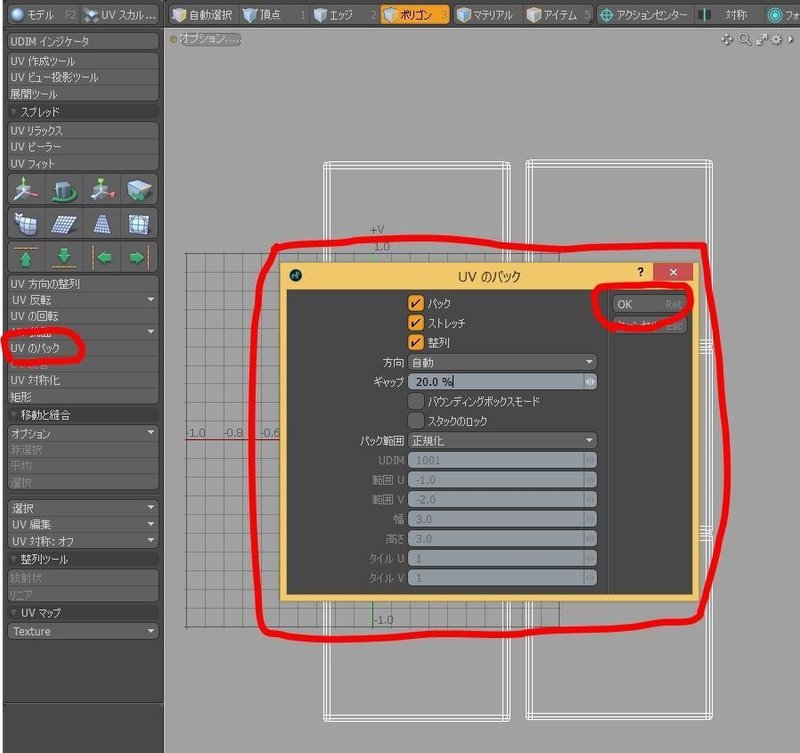This screenshot has width=800, height=753.
Task: Click the viewport pan four-arrow icon
Action: coord(727,39)
